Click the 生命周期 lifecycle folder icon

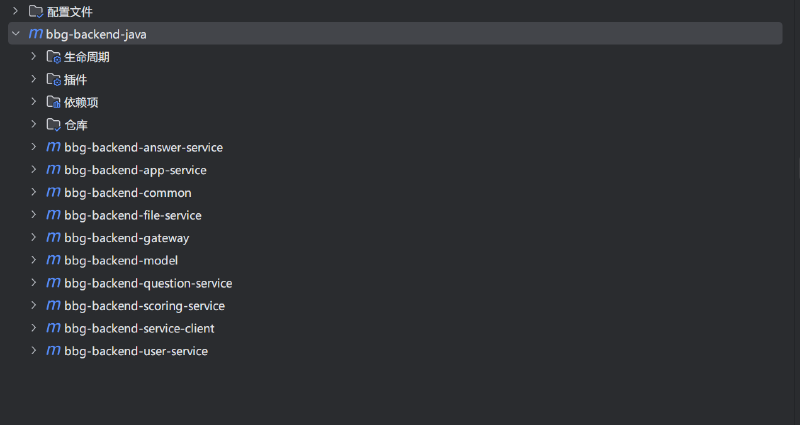click(54, 57)
